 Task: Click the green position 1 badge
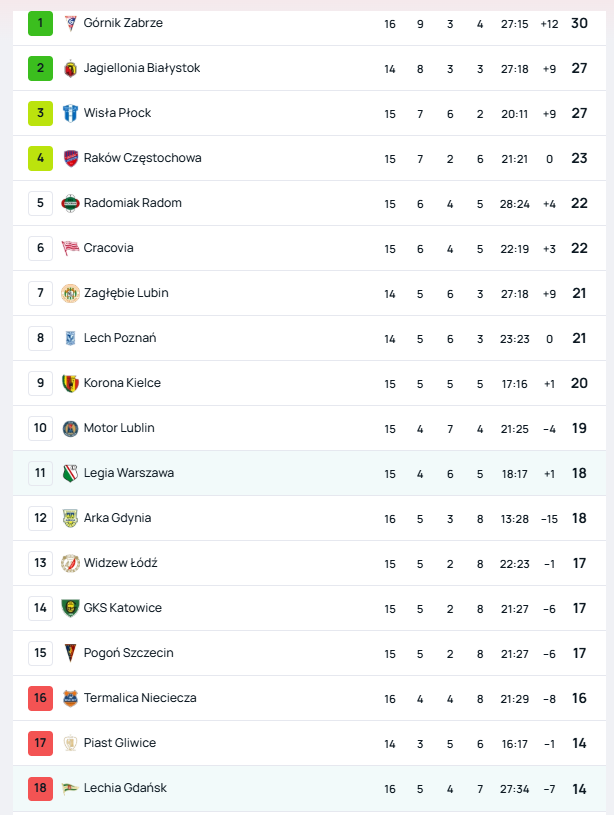click(x=40, y=23)
